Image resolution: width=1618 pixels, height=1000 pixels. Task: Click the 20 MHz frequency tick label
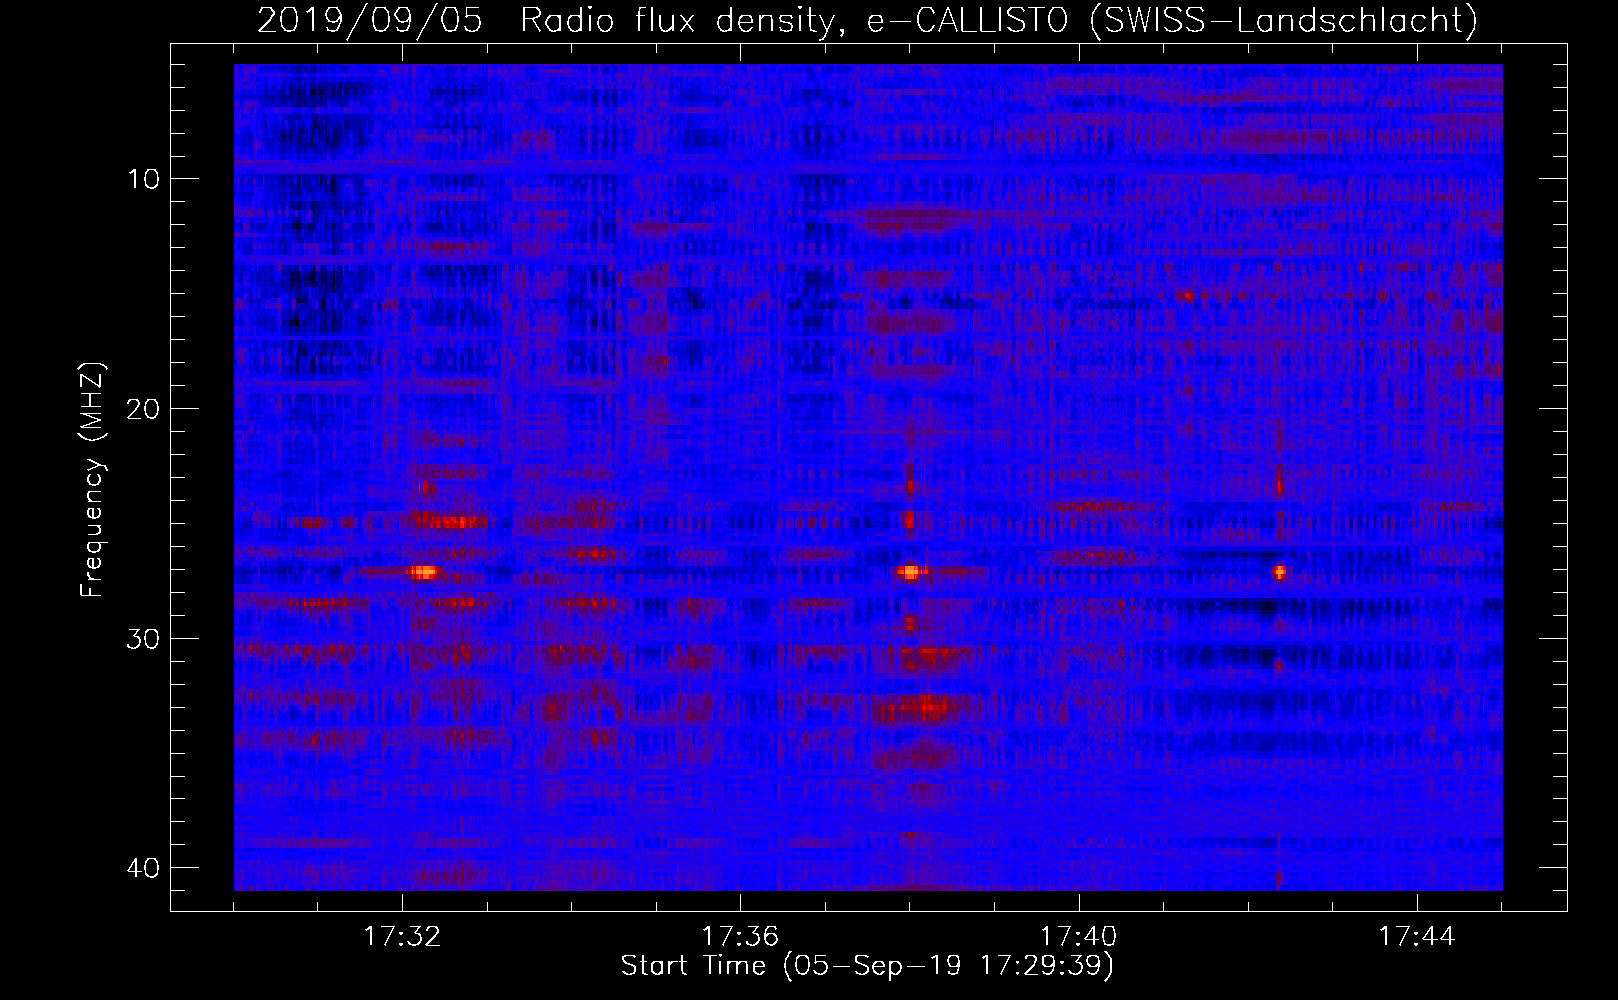click(144, 409)
